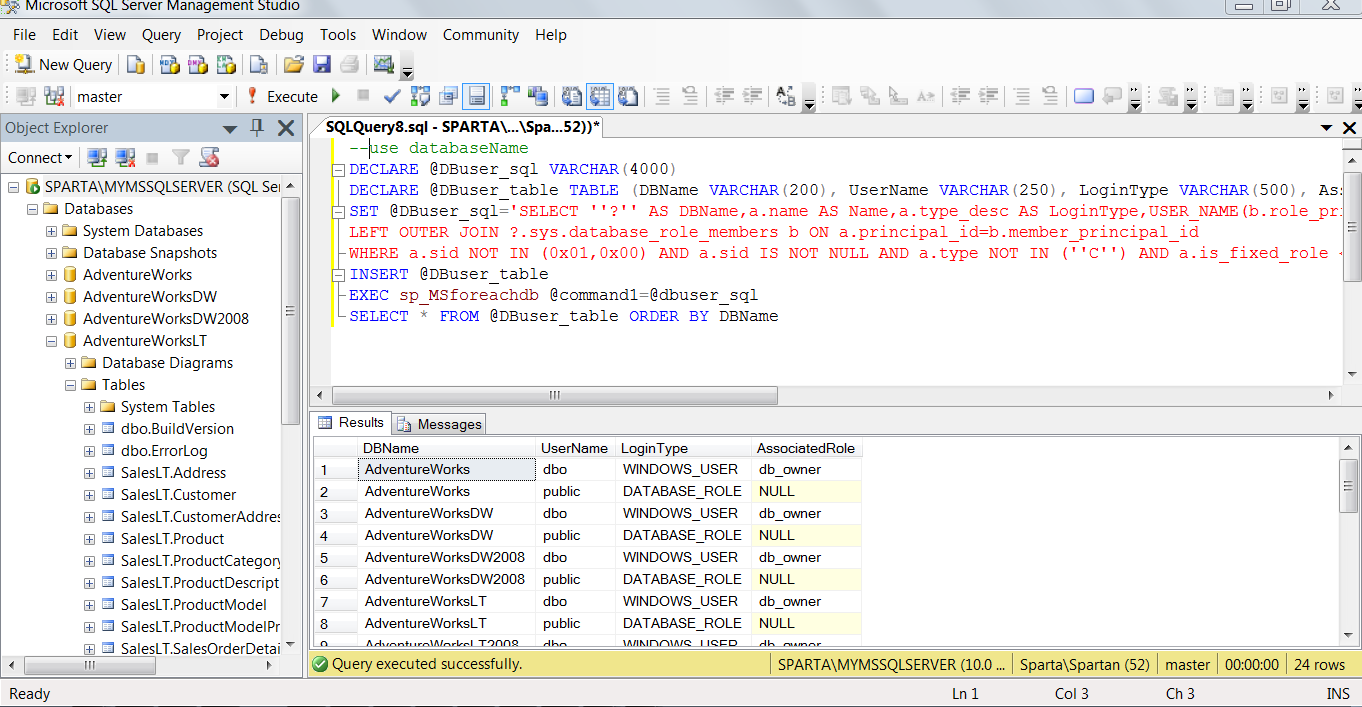
Task: Click Execute to run the query
Action: coord(282,97)
